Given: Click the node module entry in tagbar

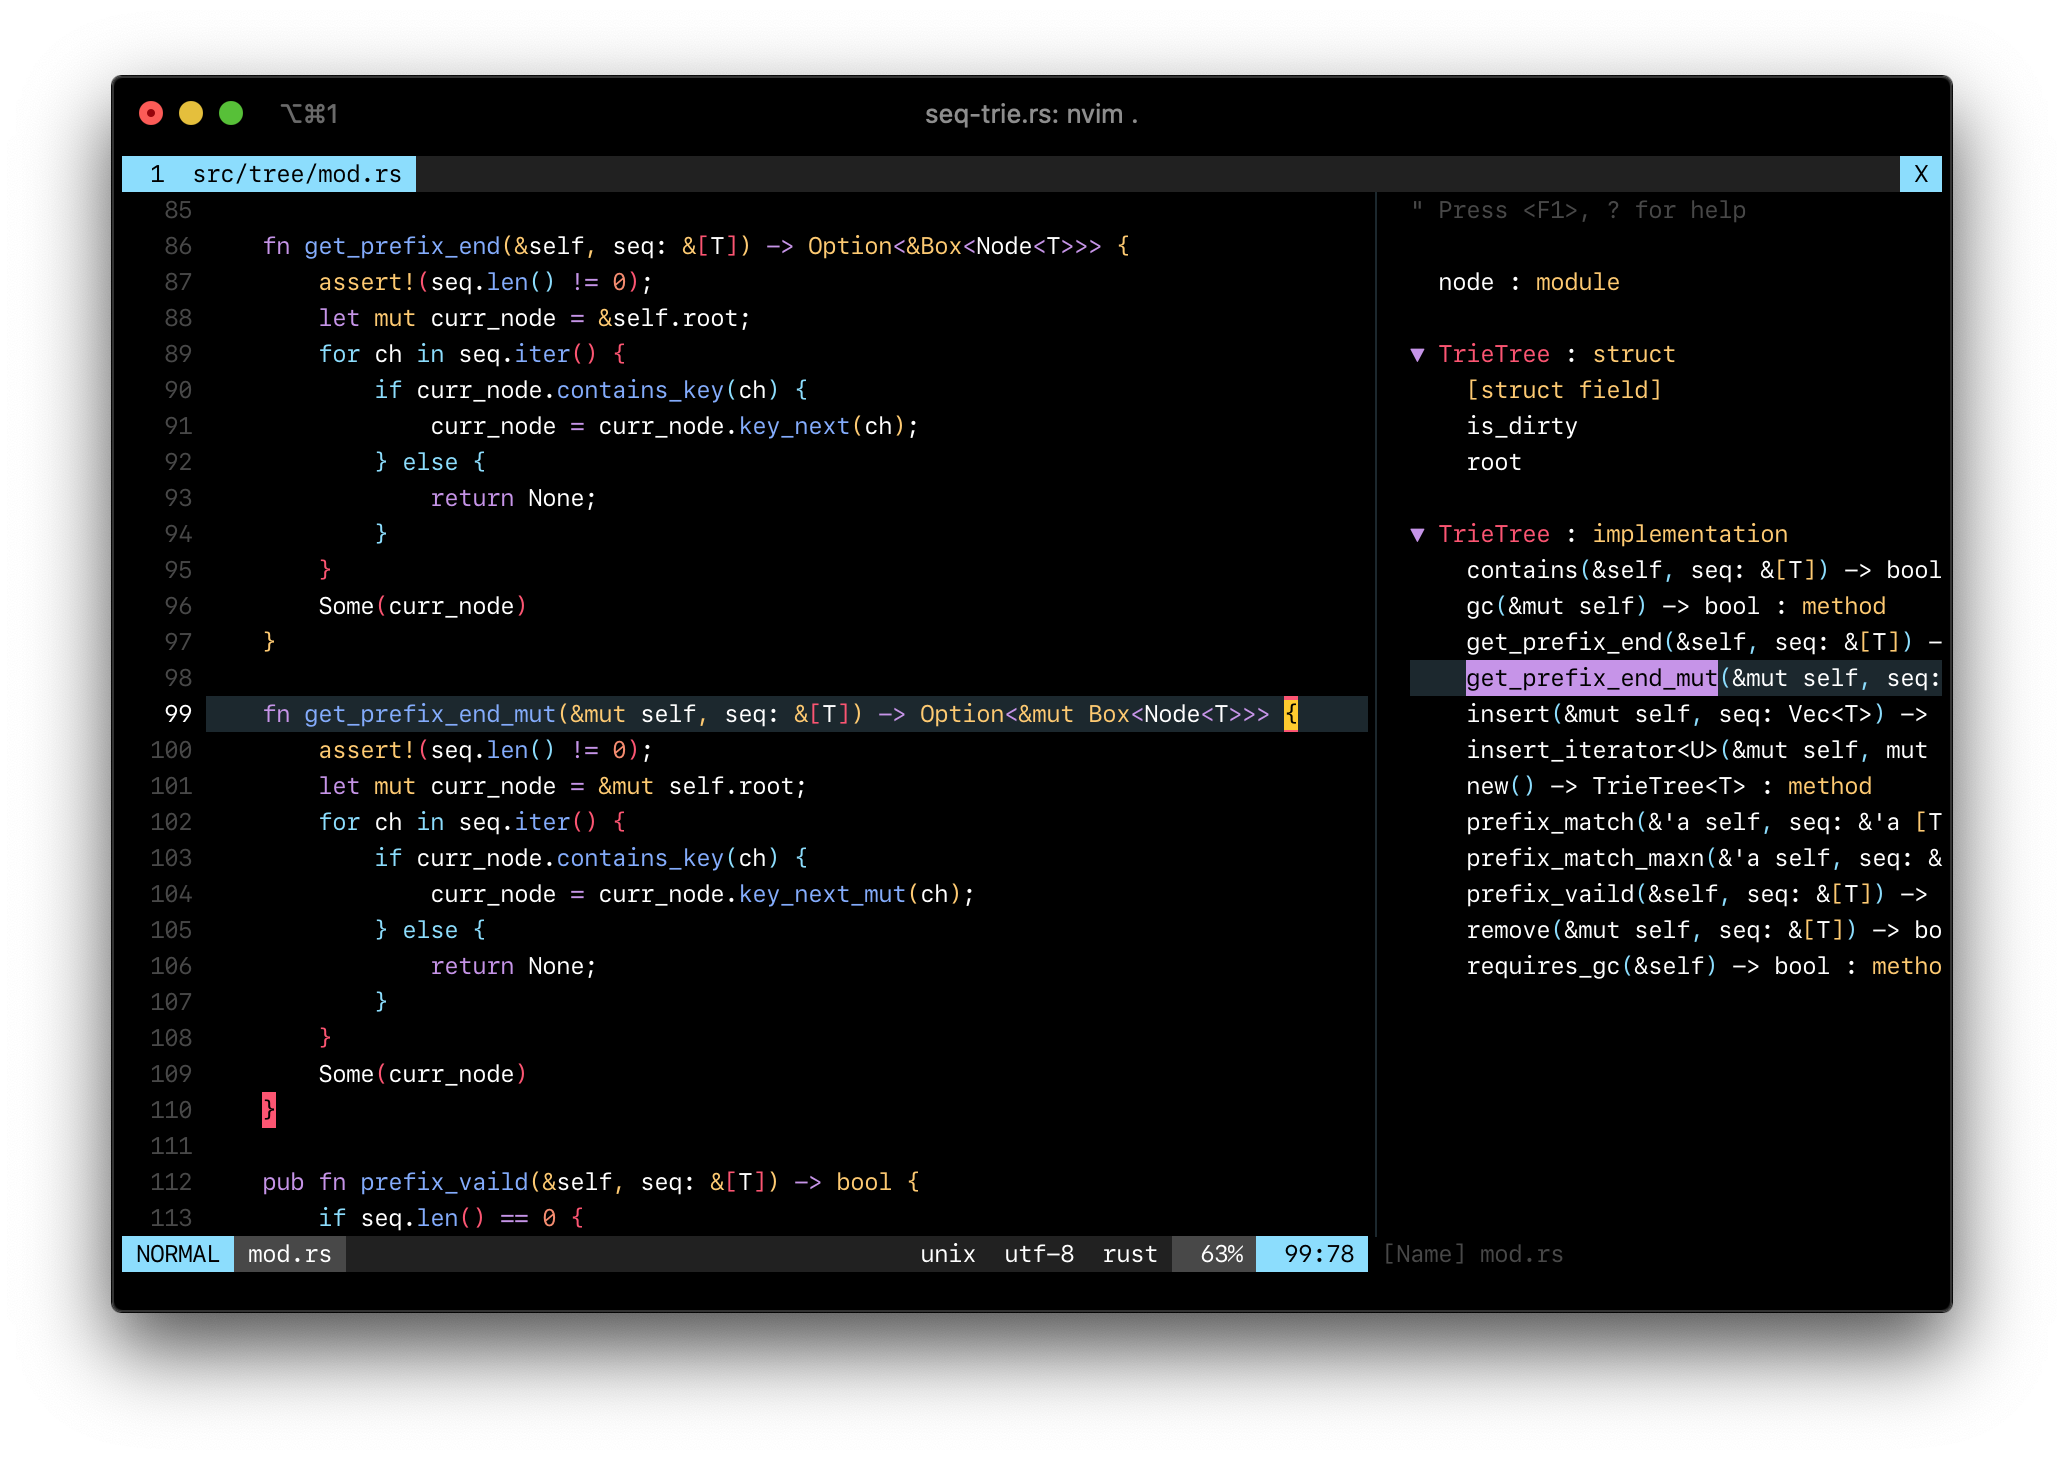Looking at the screenshot, I should 1466,282.
